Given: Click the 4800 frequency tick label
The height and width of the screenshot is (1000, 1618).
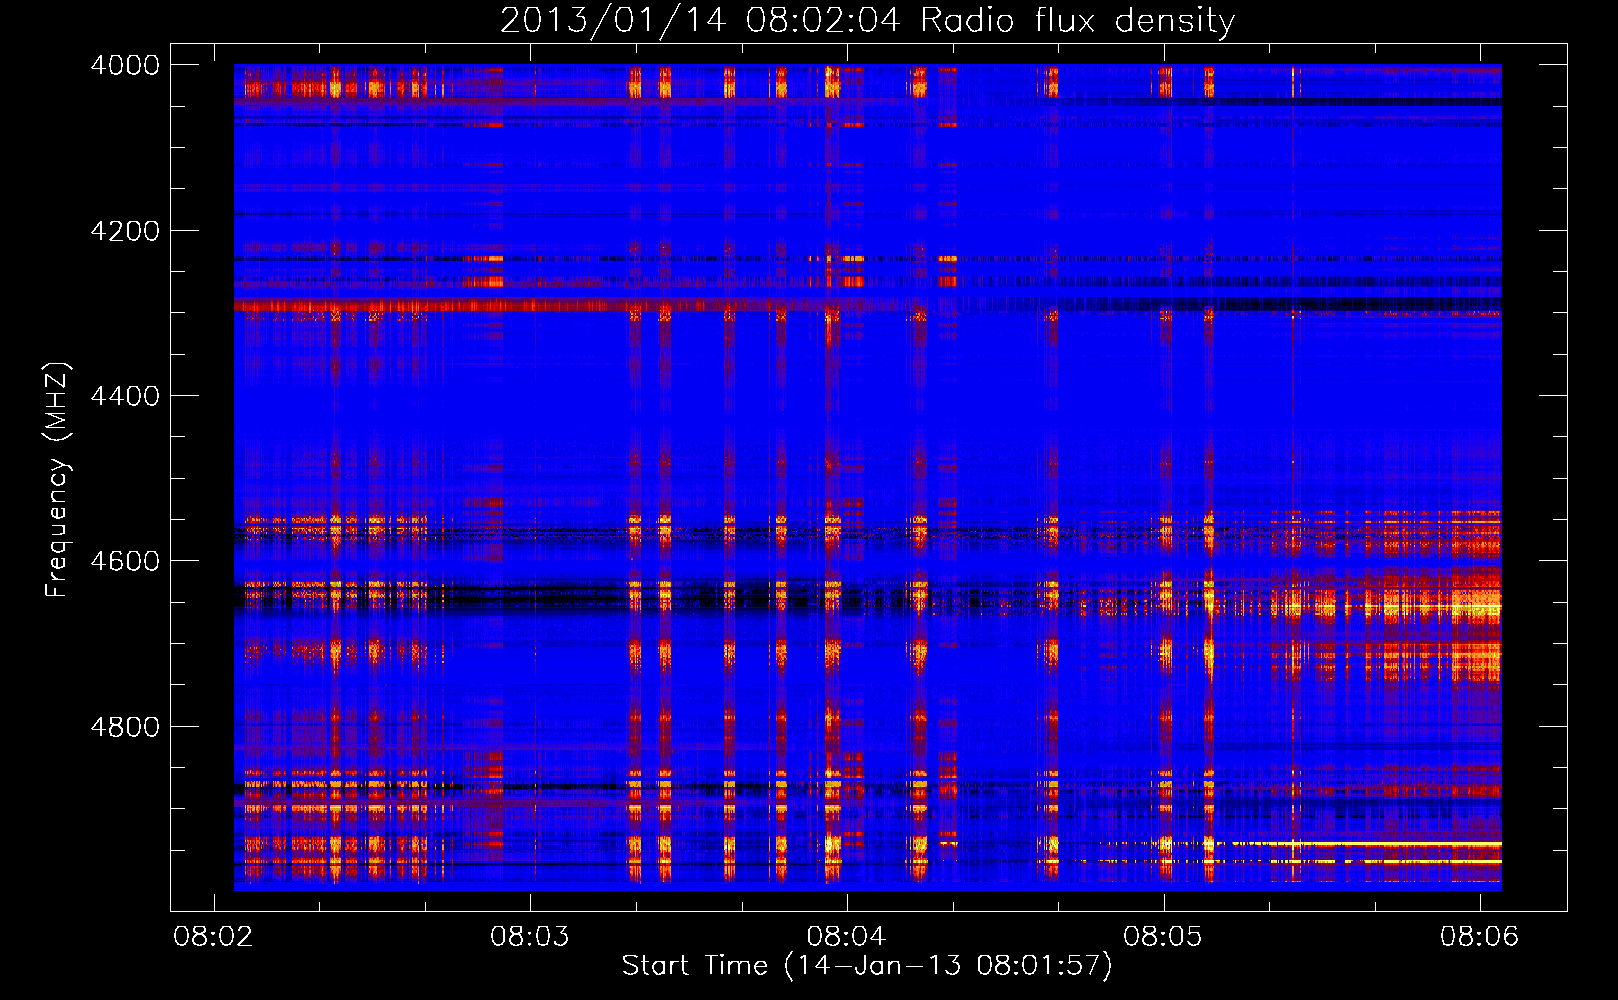Looking at the screenshot, I should (125, 727).
